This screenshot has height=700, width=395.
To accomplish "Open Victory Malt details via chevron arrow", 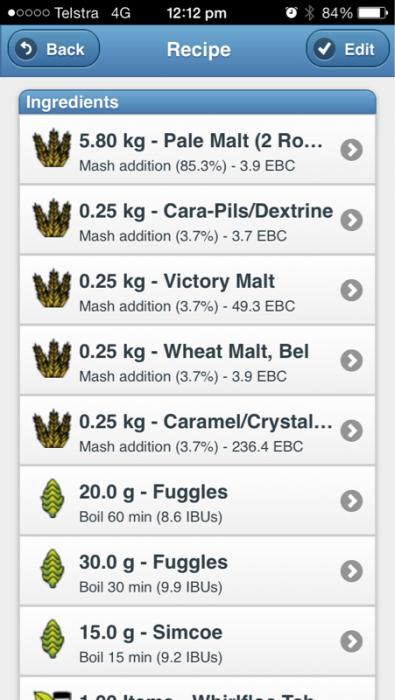I will pos(352,290).
